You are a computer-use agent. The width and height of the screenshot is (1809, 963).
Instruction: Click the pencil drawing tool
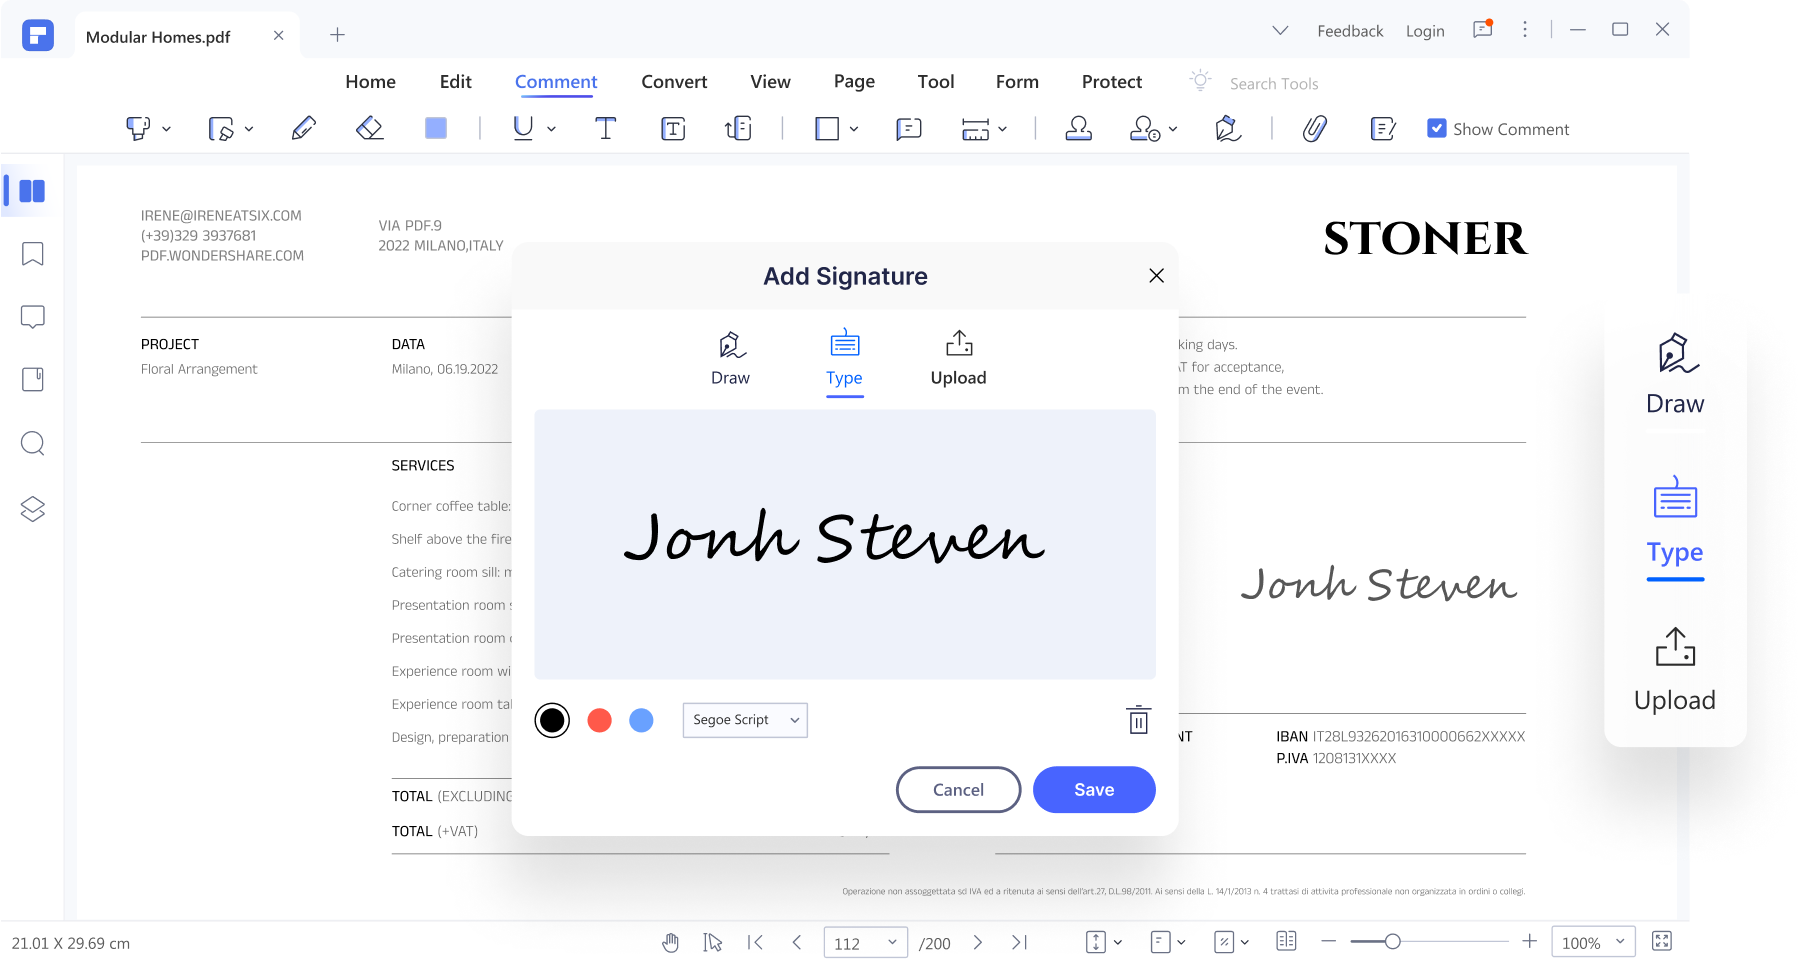pos(303,128)
